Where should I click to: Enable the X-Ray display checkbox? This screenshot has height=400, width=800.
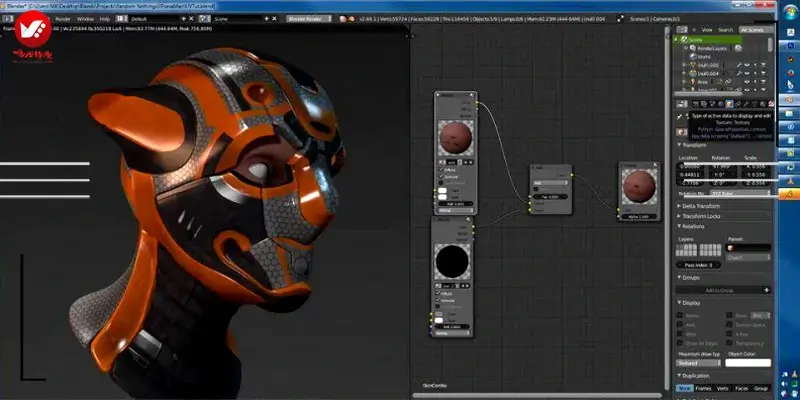click(x=729, y=334)
